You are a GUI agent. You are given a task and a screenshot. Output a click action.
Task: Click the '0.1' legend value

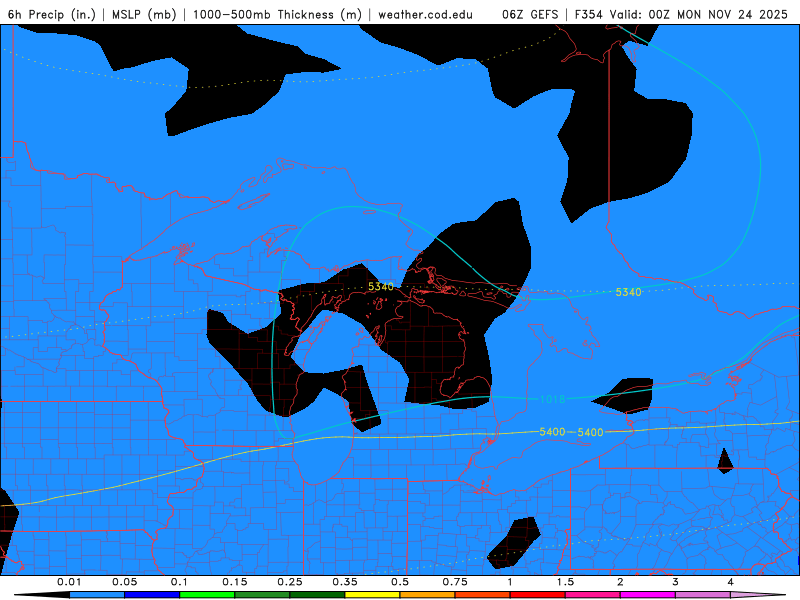(x=179, y=582)
